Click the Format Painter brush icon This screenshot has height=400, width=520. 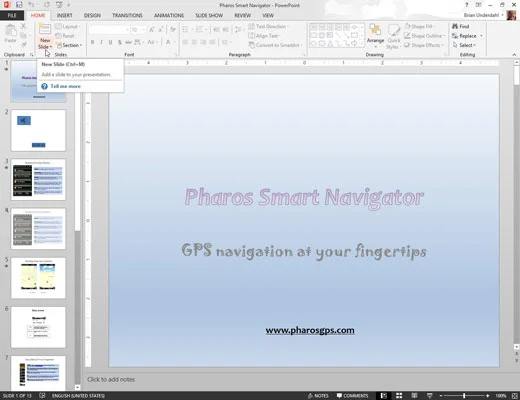[x=23, y=44]
